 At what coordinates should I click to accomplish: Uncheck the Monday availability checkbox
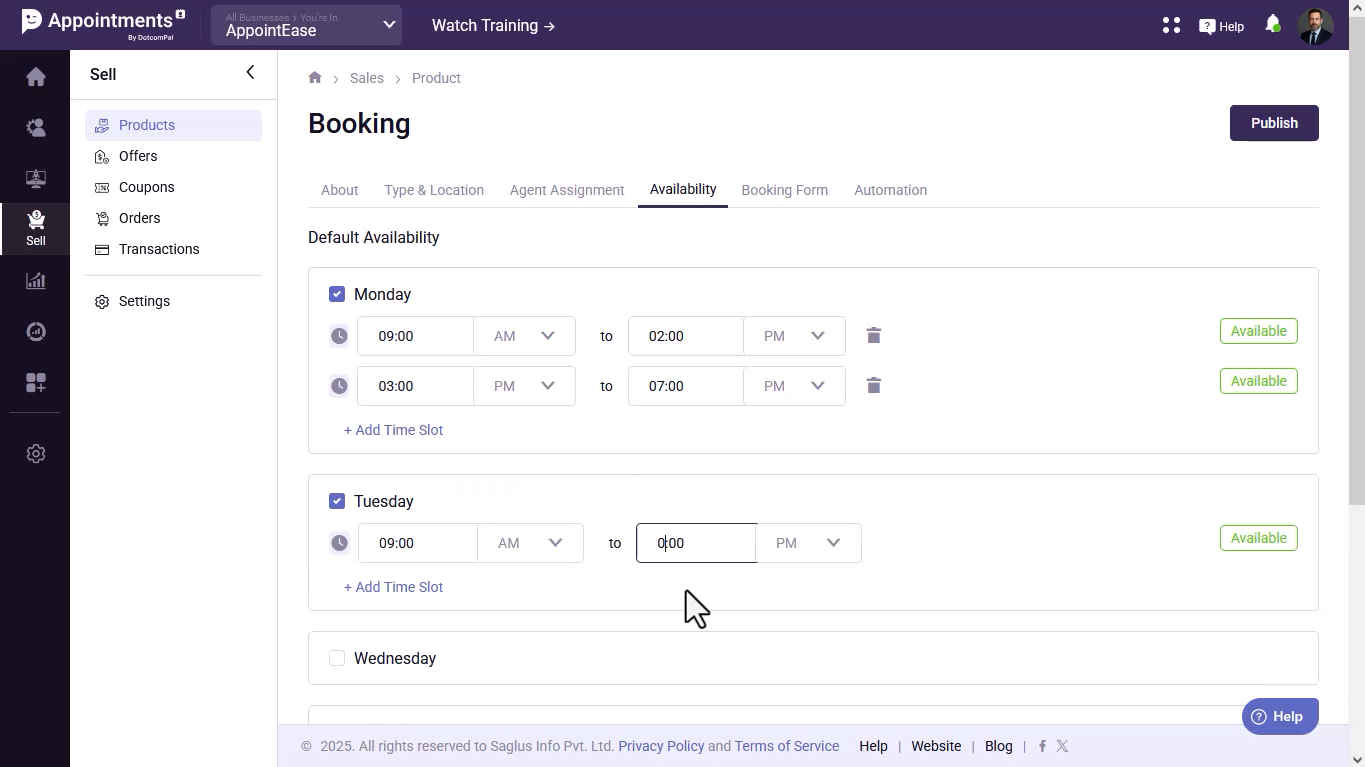(x=337, y=294)
